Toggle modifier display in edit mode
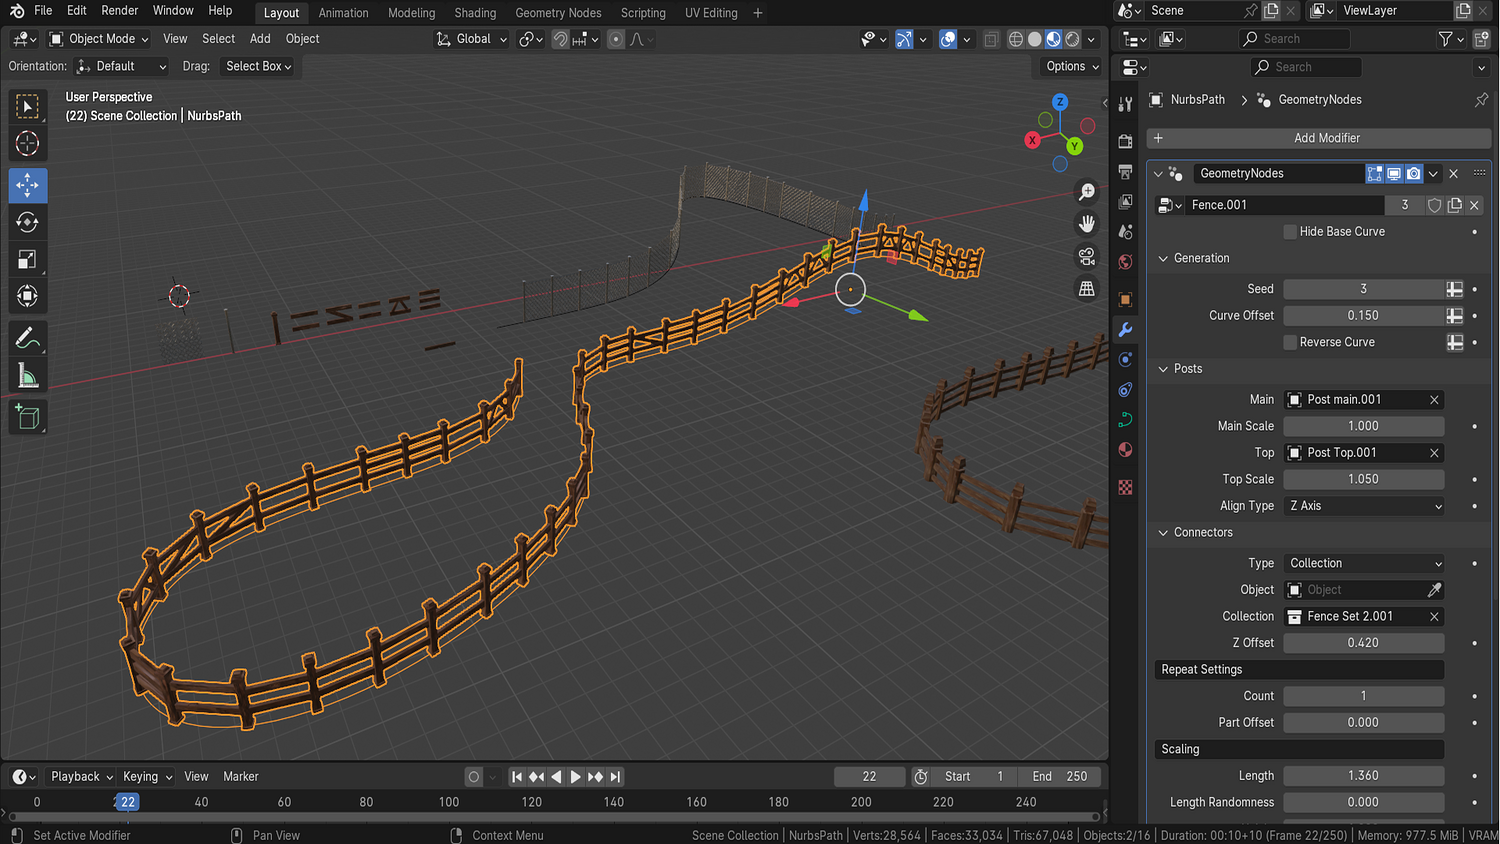 pyautogui.click(x=1375, y=174)
